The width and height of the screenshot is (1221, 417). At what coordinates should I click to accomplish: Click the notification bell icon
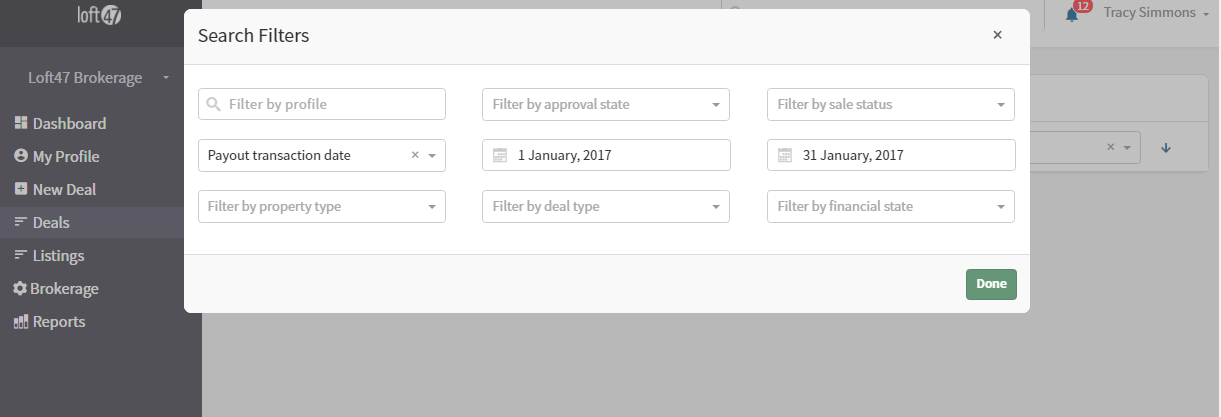[x=1071, y=15]
